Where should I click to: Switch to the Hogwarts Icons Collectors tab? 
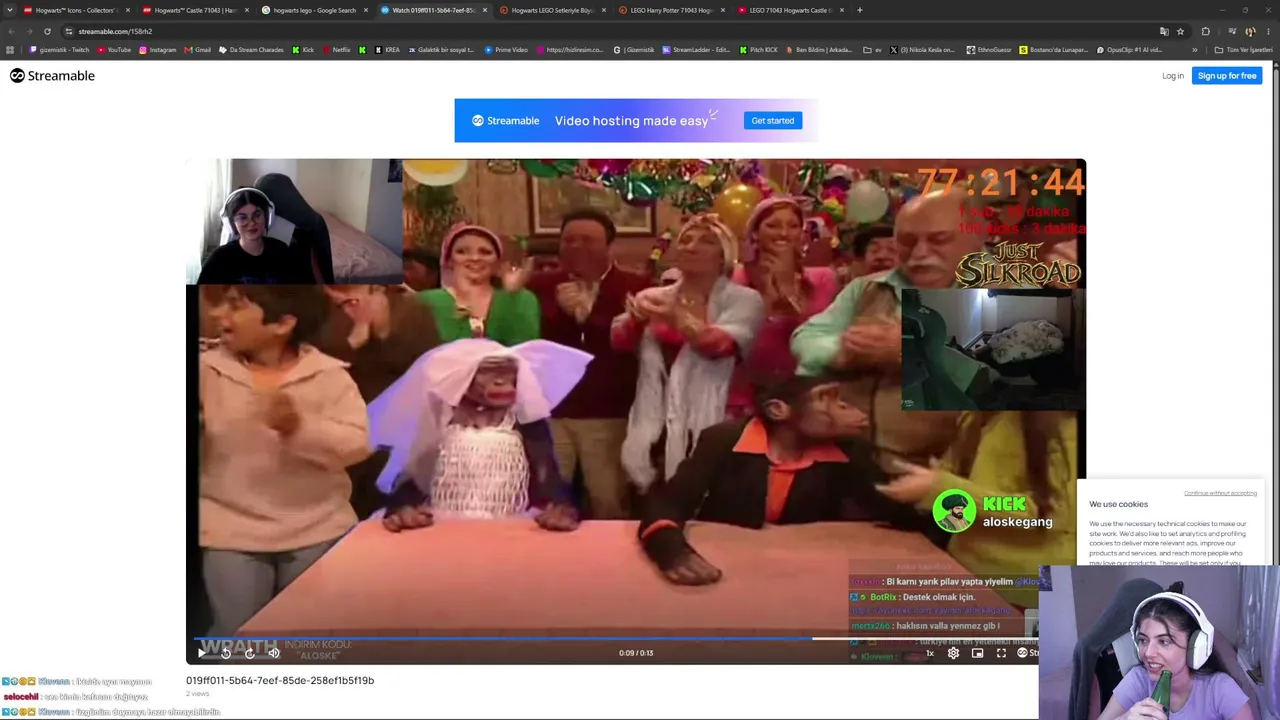(x=76, y=10)
